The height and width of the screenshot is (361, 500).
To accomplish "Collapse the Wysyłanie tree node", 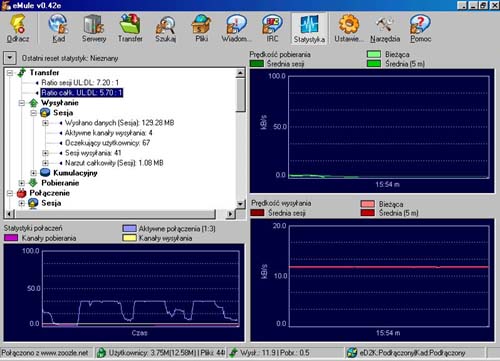I will point(22,103).
